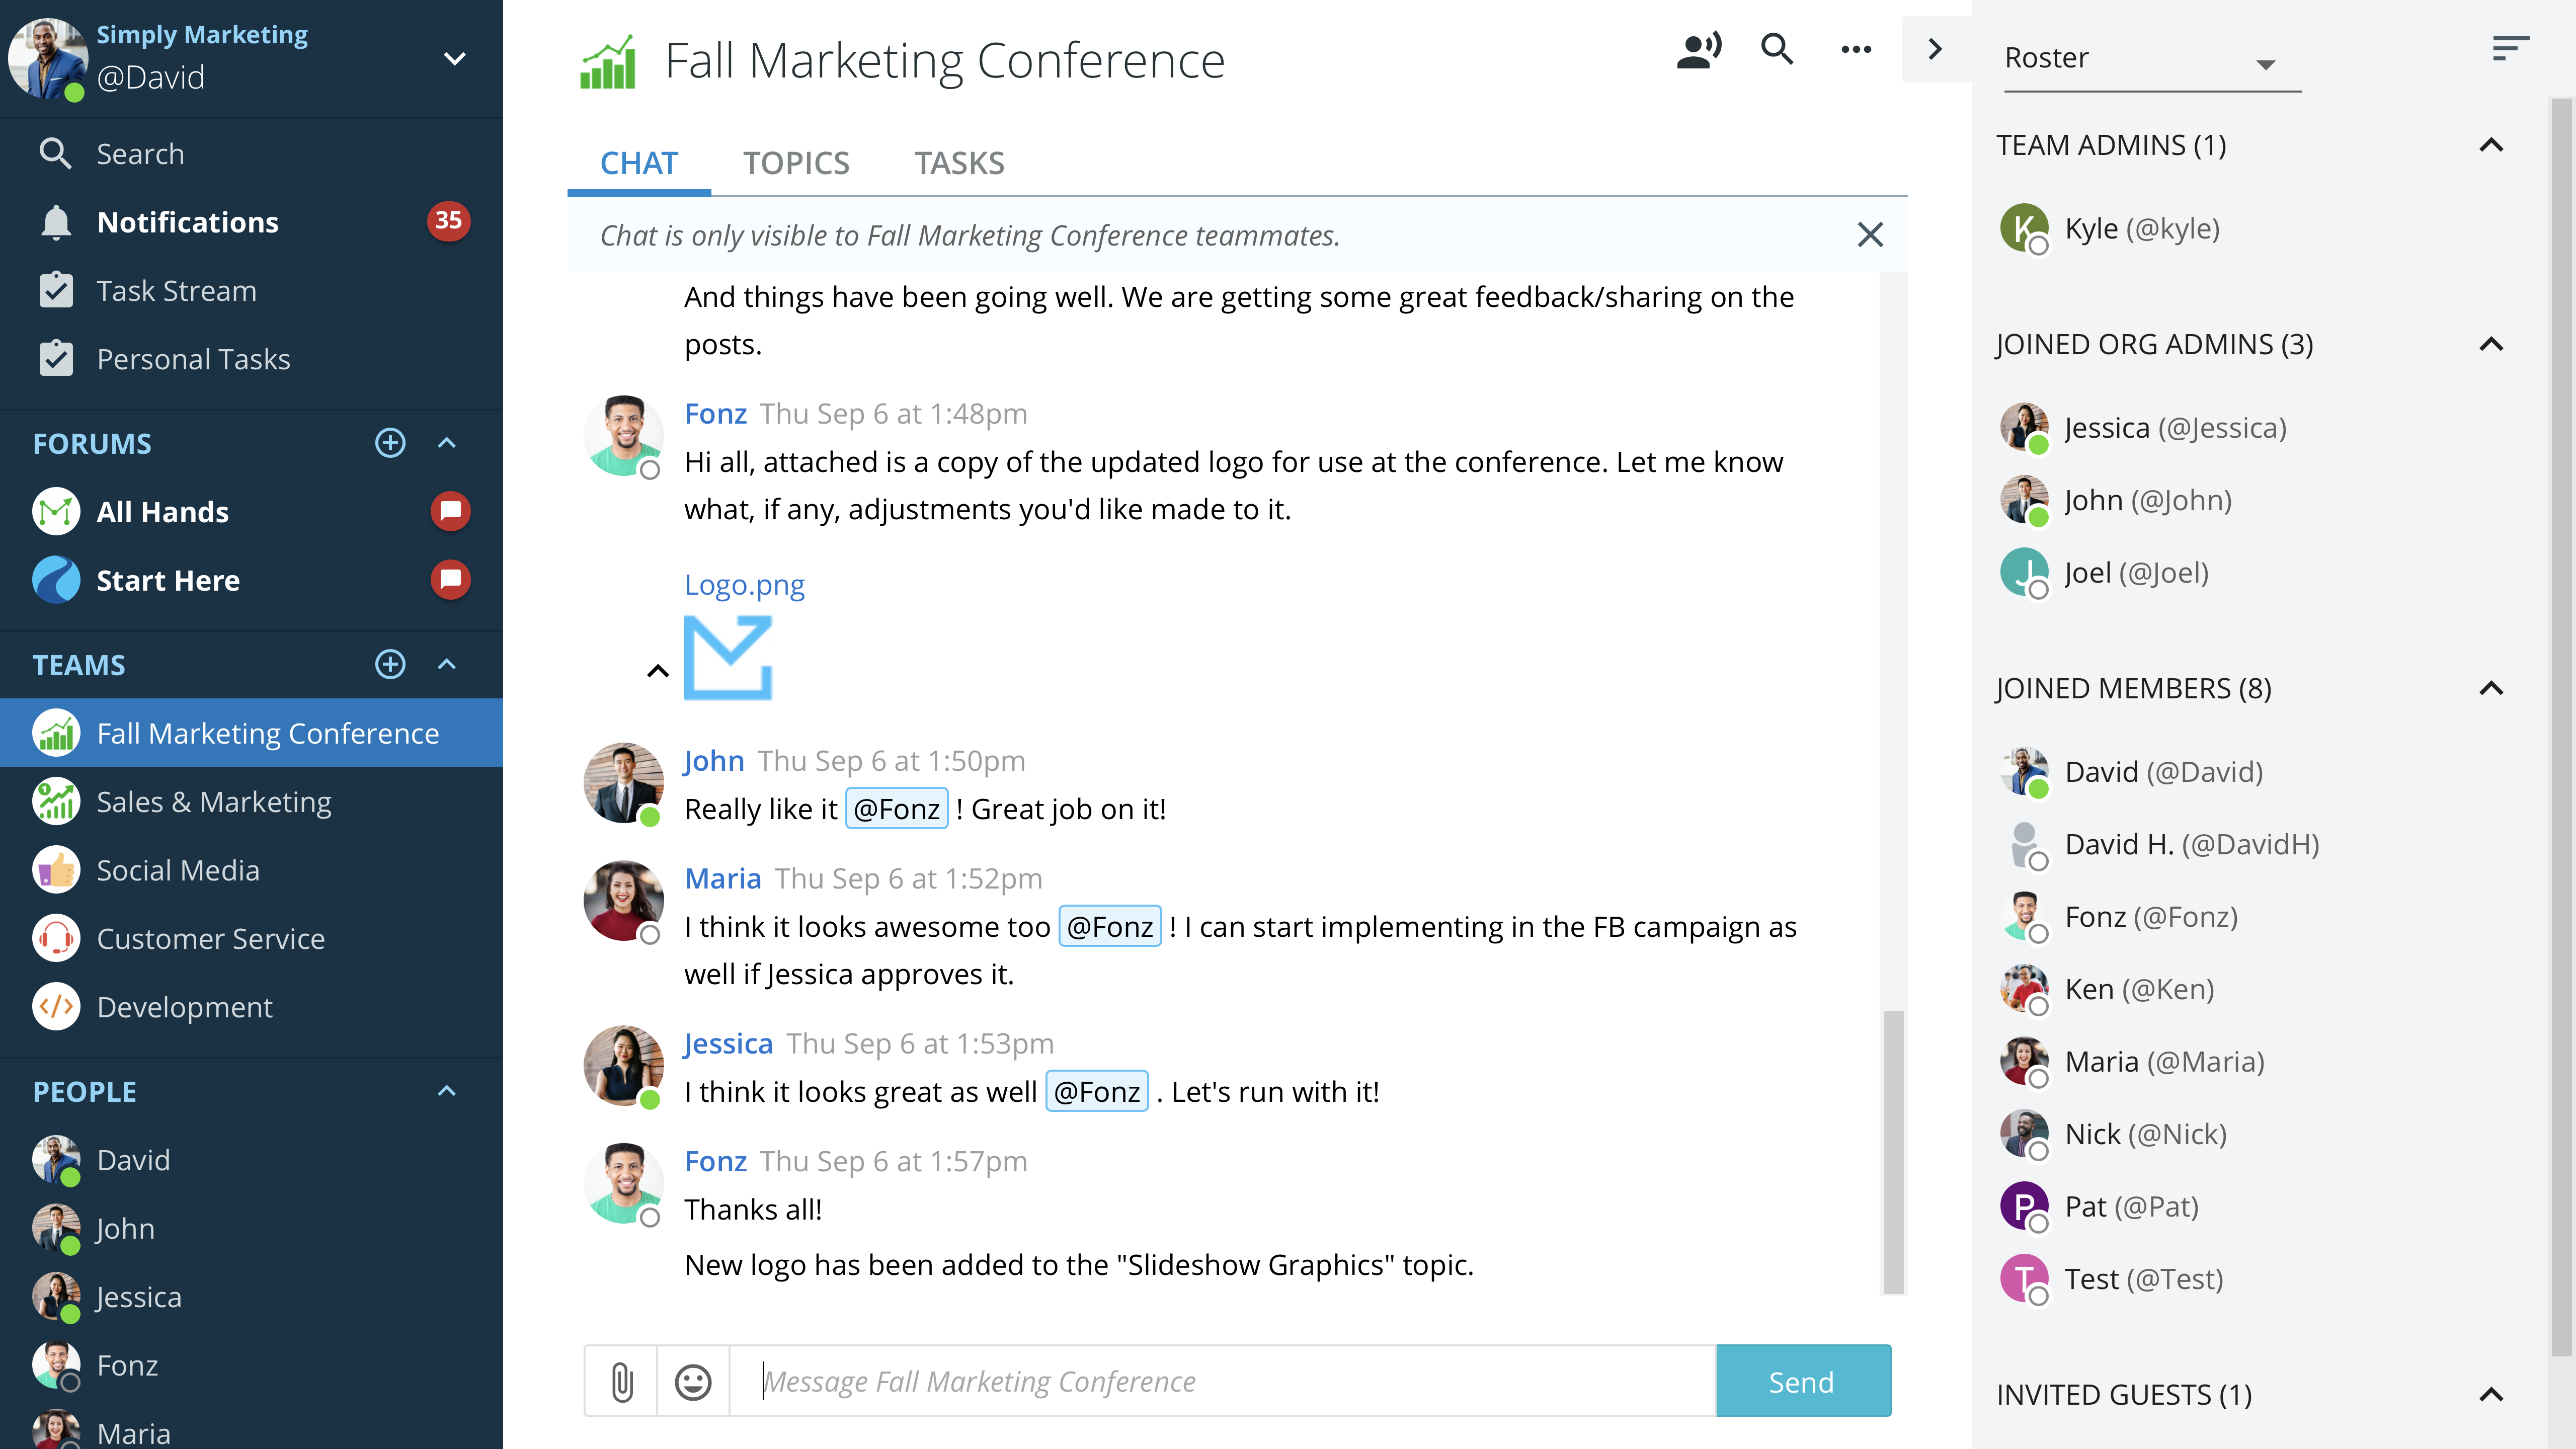
Task: Collapse the Joined Members section
Action: click(x=2491, y=688)
